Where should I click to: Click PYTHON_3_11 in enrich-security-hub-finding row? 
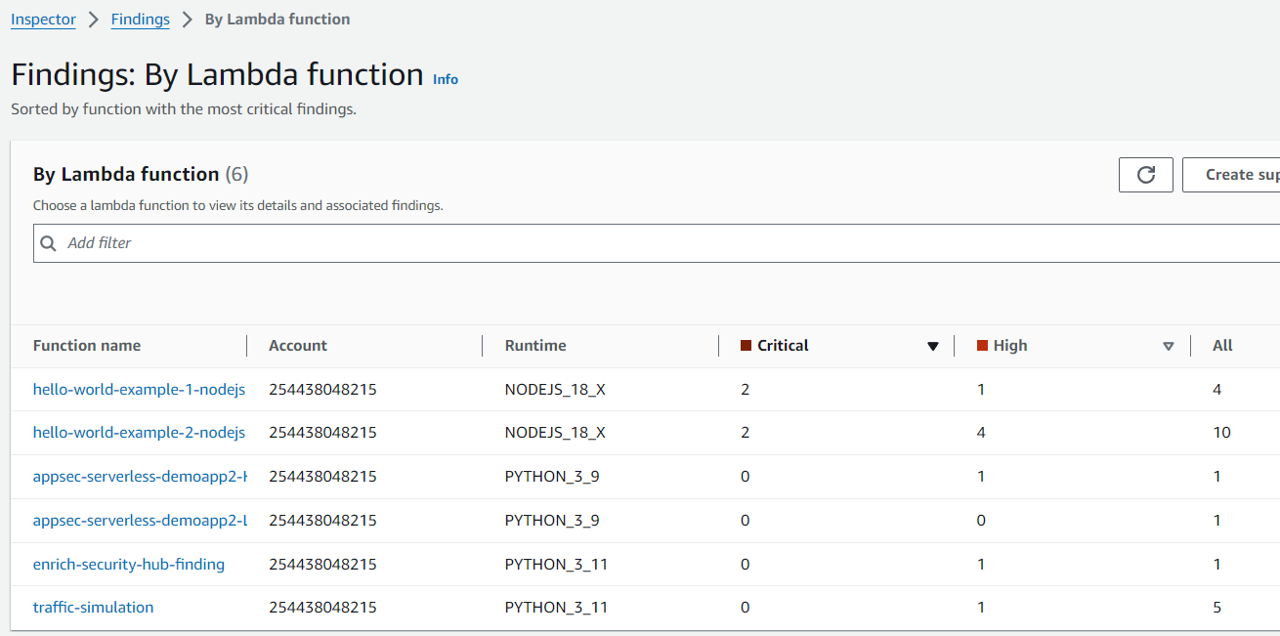pos(555,564)
